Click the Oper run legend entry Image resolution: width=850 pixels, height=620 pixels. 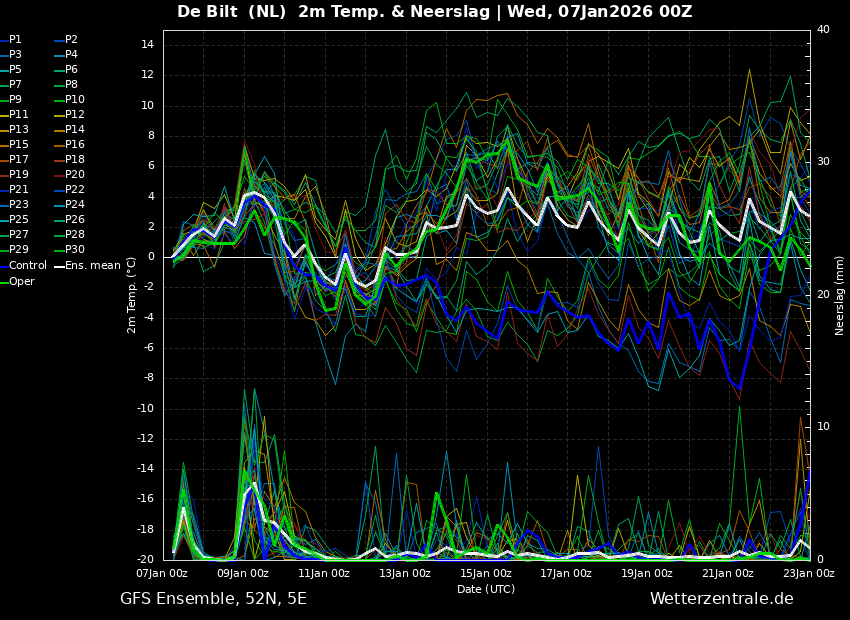pos(17,281)
